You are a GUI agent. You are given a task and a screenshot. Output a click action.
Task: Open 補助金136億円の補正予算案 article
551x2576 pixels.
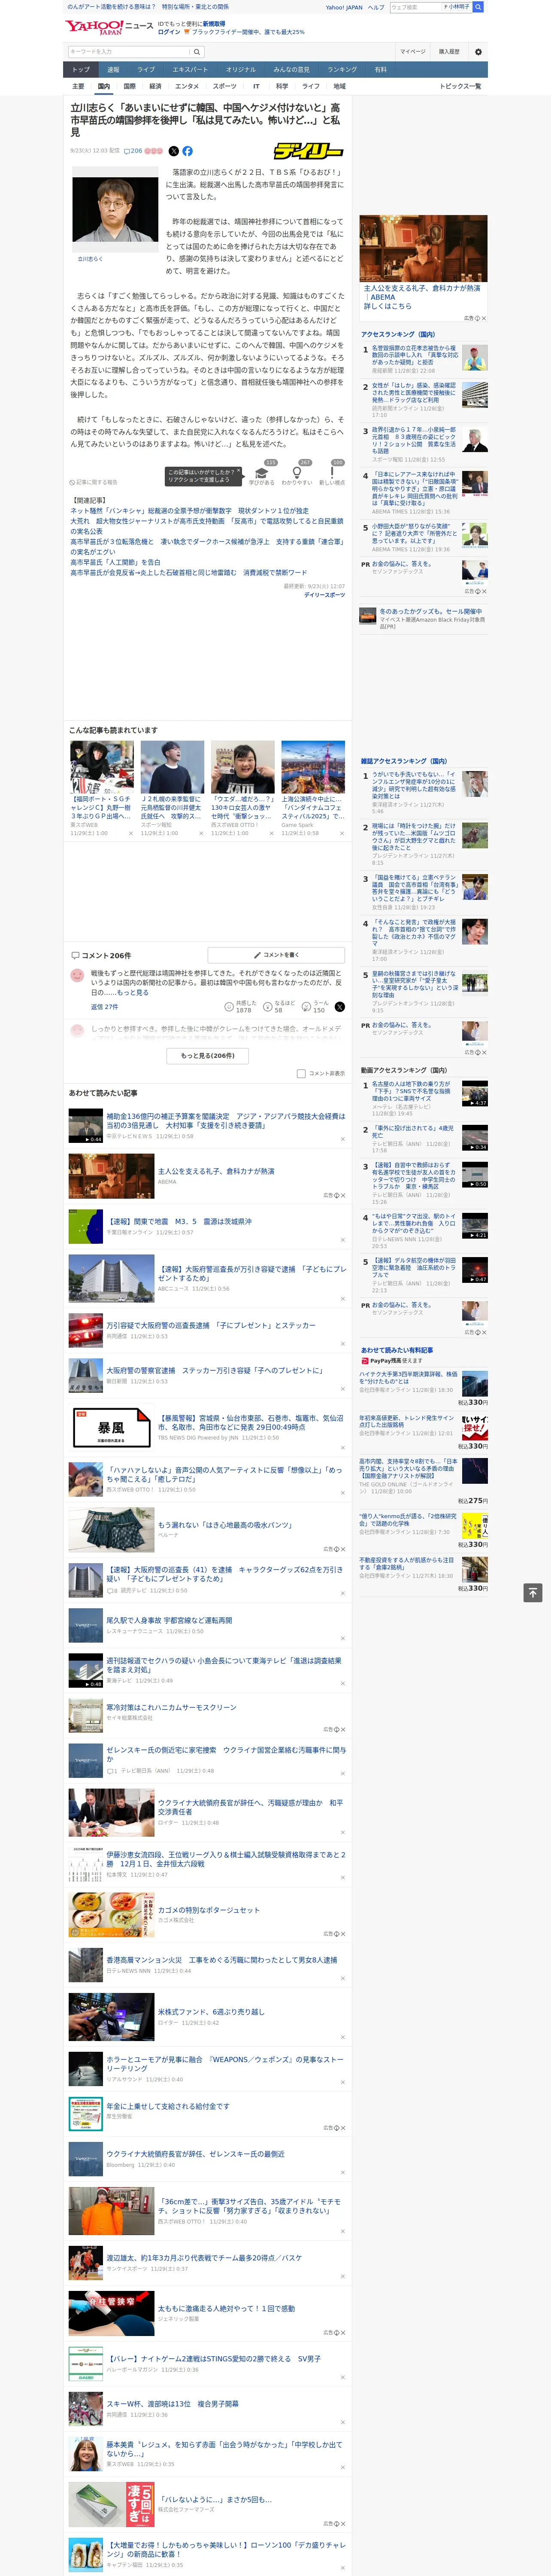tap(226, 1121)
